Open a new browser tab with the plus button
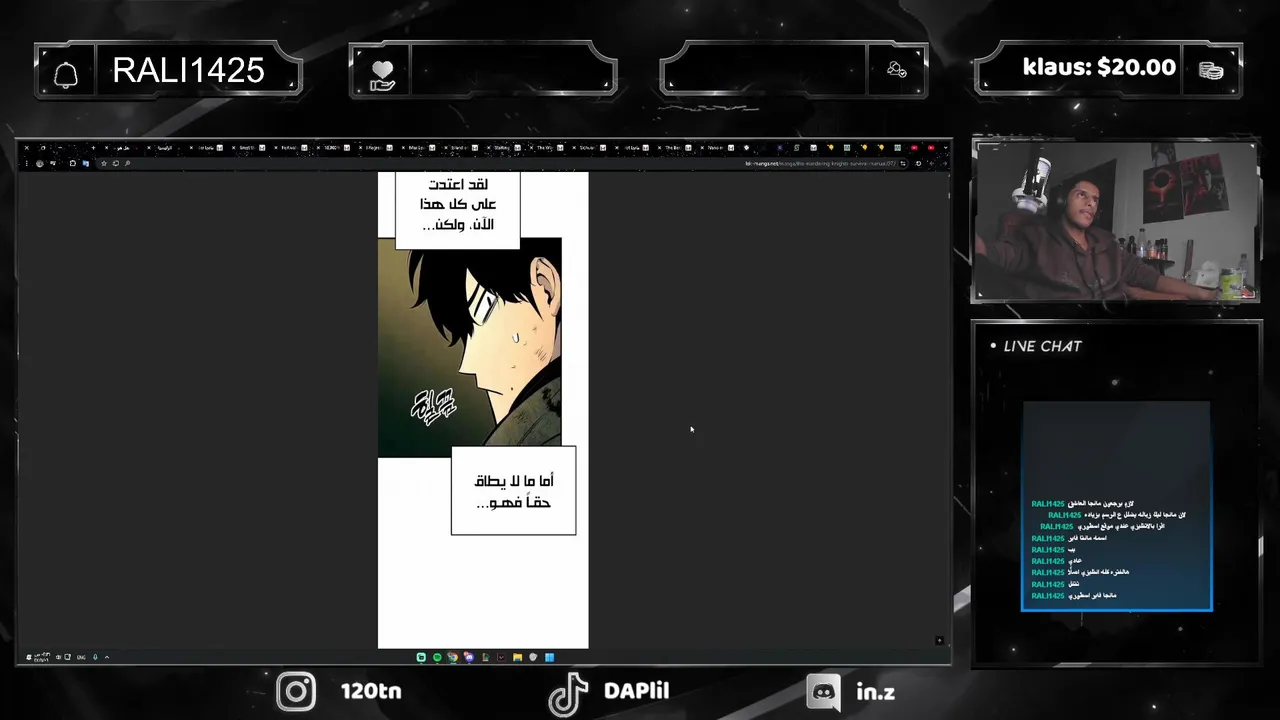1280x720 pixels. tap(93, 147)
